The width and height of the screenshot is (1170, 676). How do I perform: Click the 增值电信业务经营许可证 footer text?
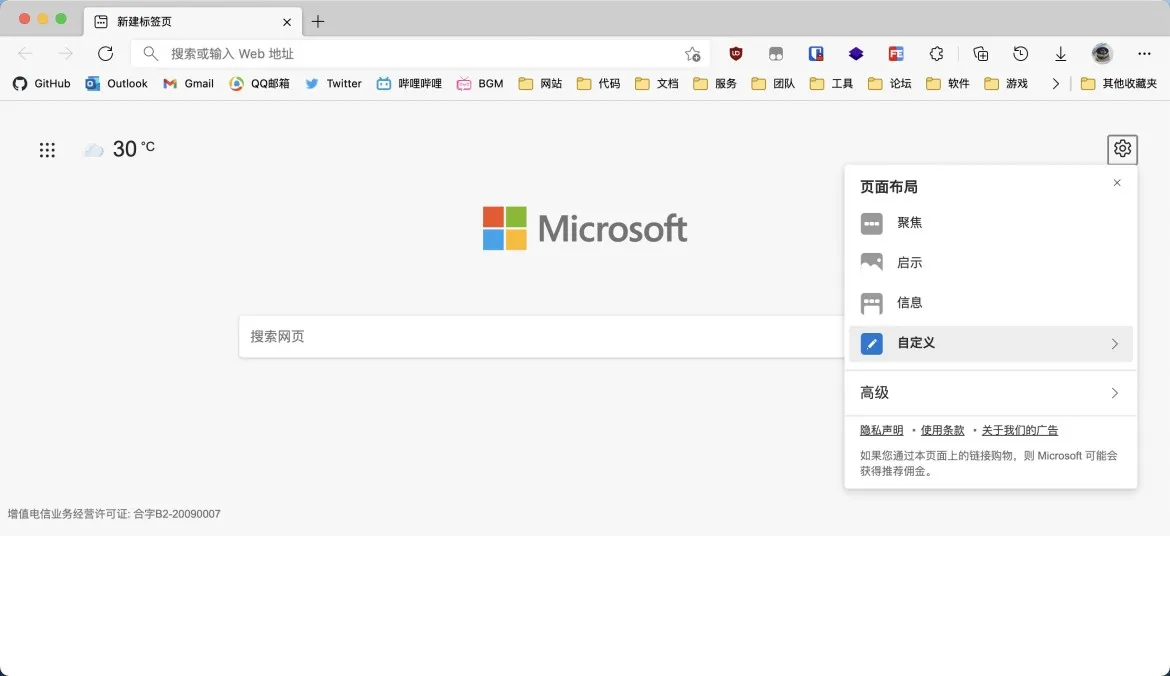(x=114, y=514)
